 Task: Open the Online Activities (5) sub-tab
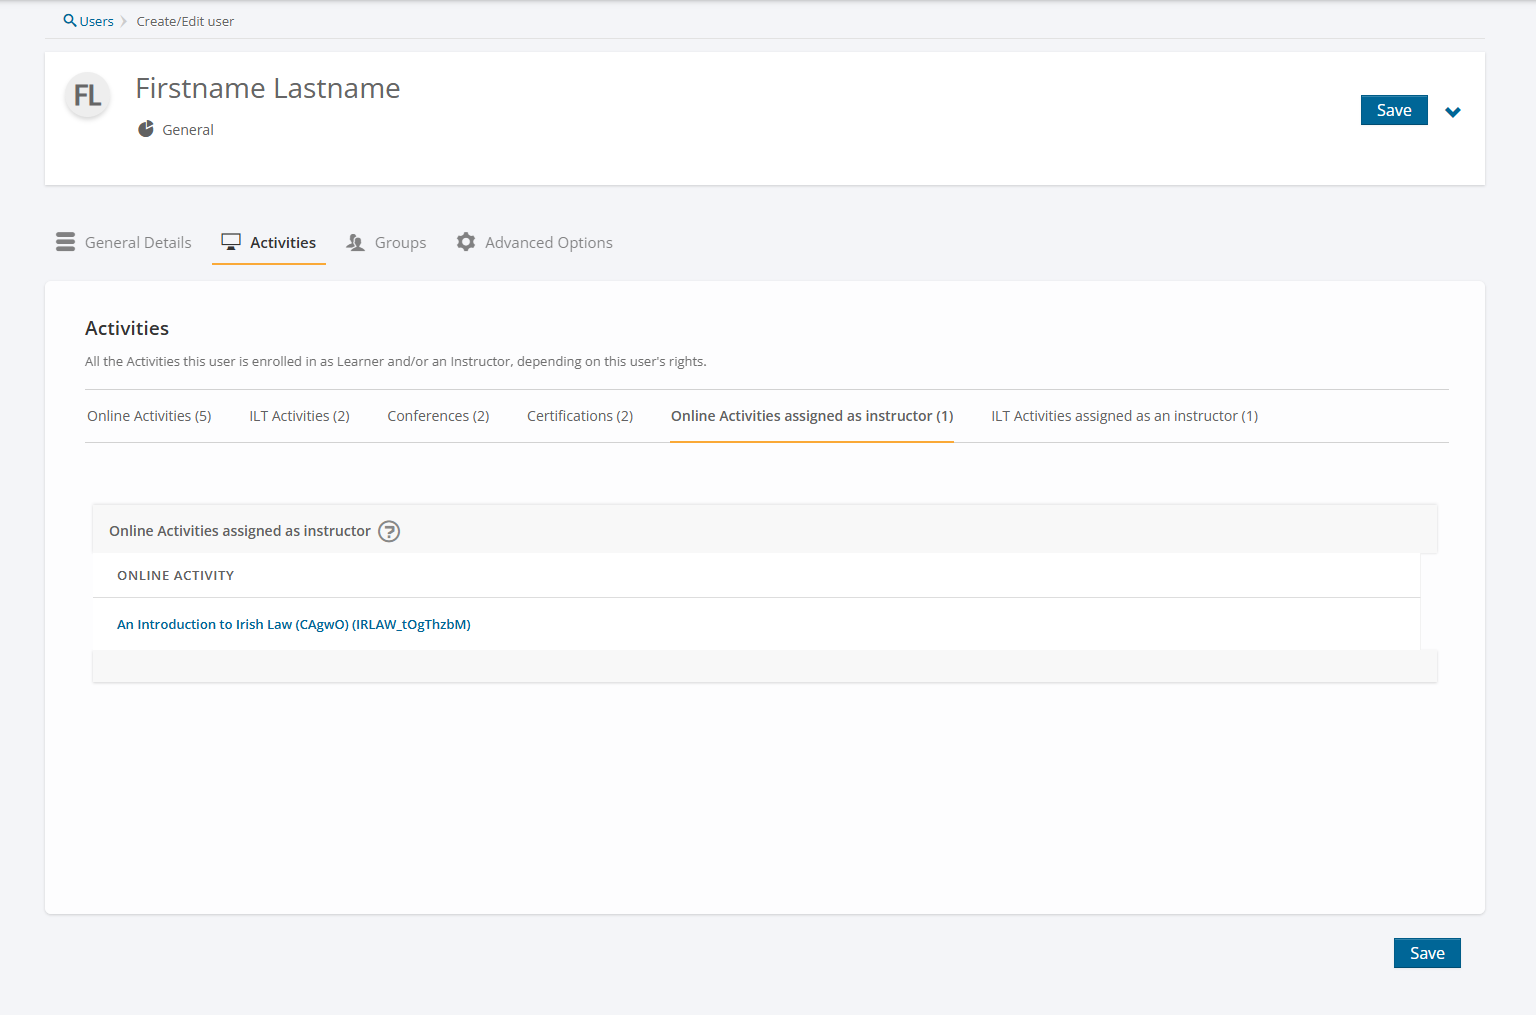(149, 416)
